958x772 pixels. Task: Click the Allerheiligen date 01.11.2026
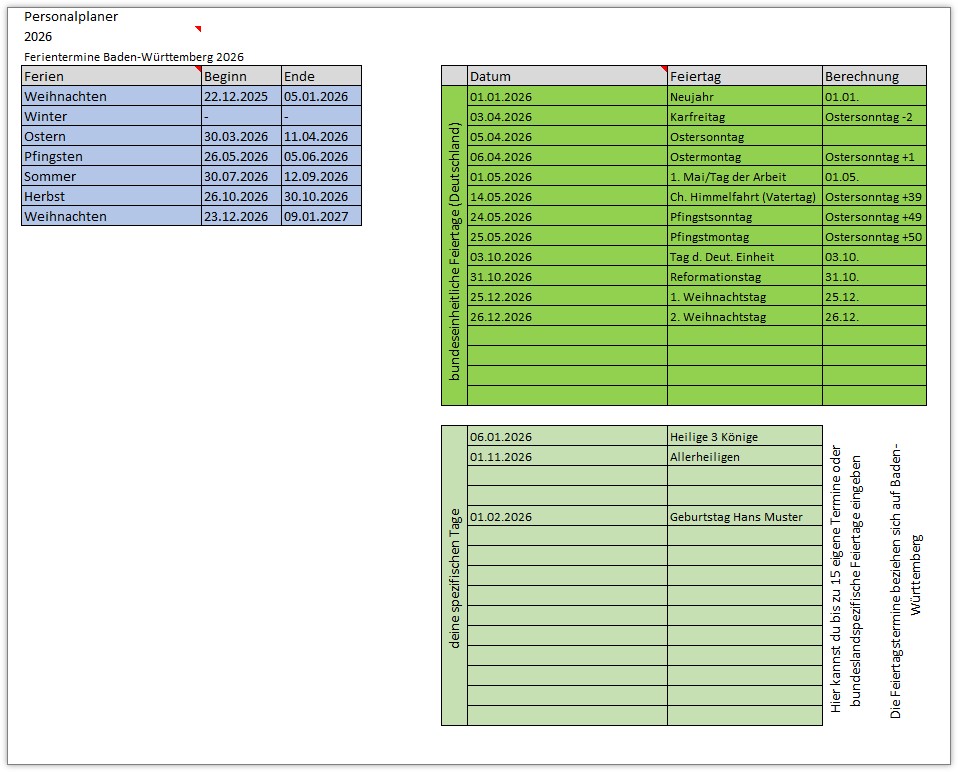tap(566, 456)
